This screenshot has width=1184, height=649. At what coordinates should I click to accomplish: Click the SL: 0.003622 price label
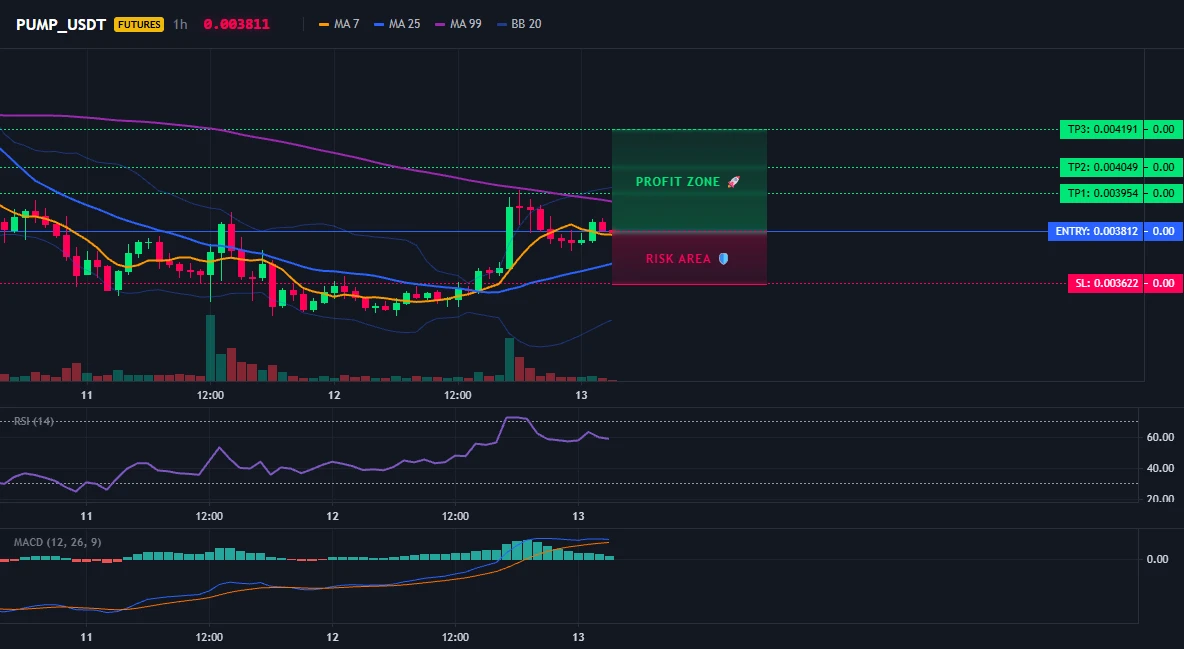[1105, 283]
